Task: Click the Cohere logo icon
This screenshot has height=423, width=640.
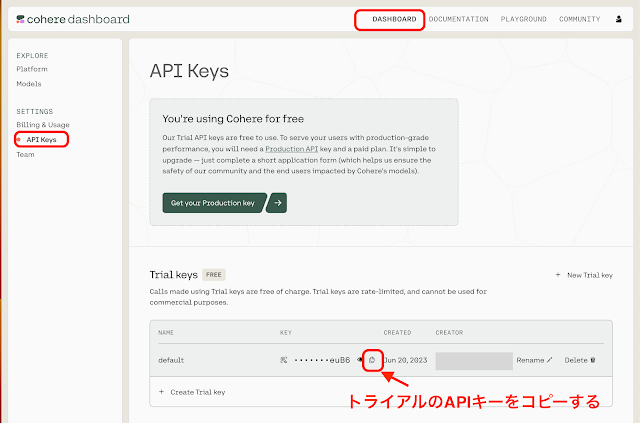Action: point(20,19)
